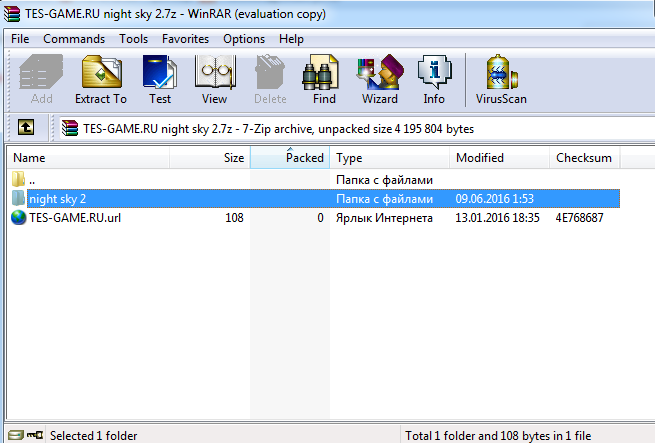655x443 pixels.
Task: Show archive Info
Action: pos(434,79)
